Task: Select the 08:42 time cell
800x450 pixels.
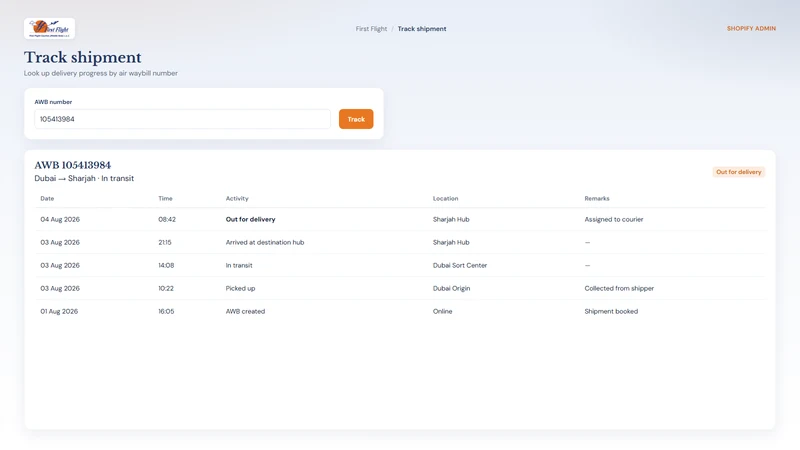Action: tap(167, 219)
